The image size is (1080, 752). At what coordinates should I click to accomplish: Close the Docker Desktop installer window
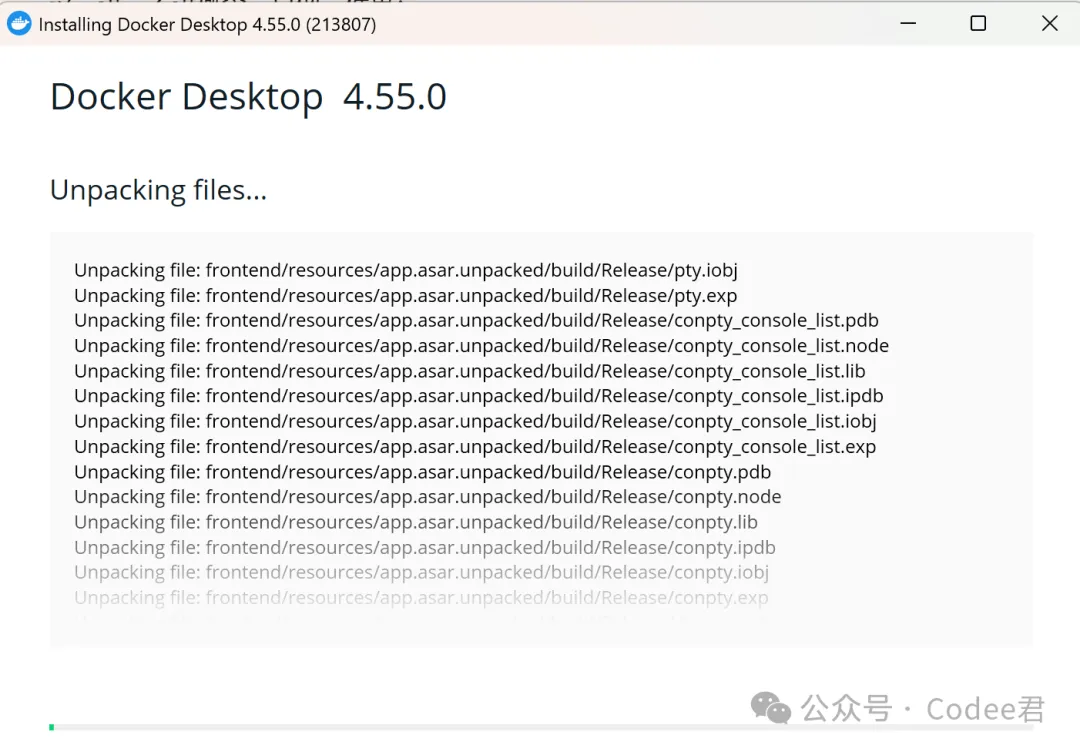click(x=1050, y=23)
